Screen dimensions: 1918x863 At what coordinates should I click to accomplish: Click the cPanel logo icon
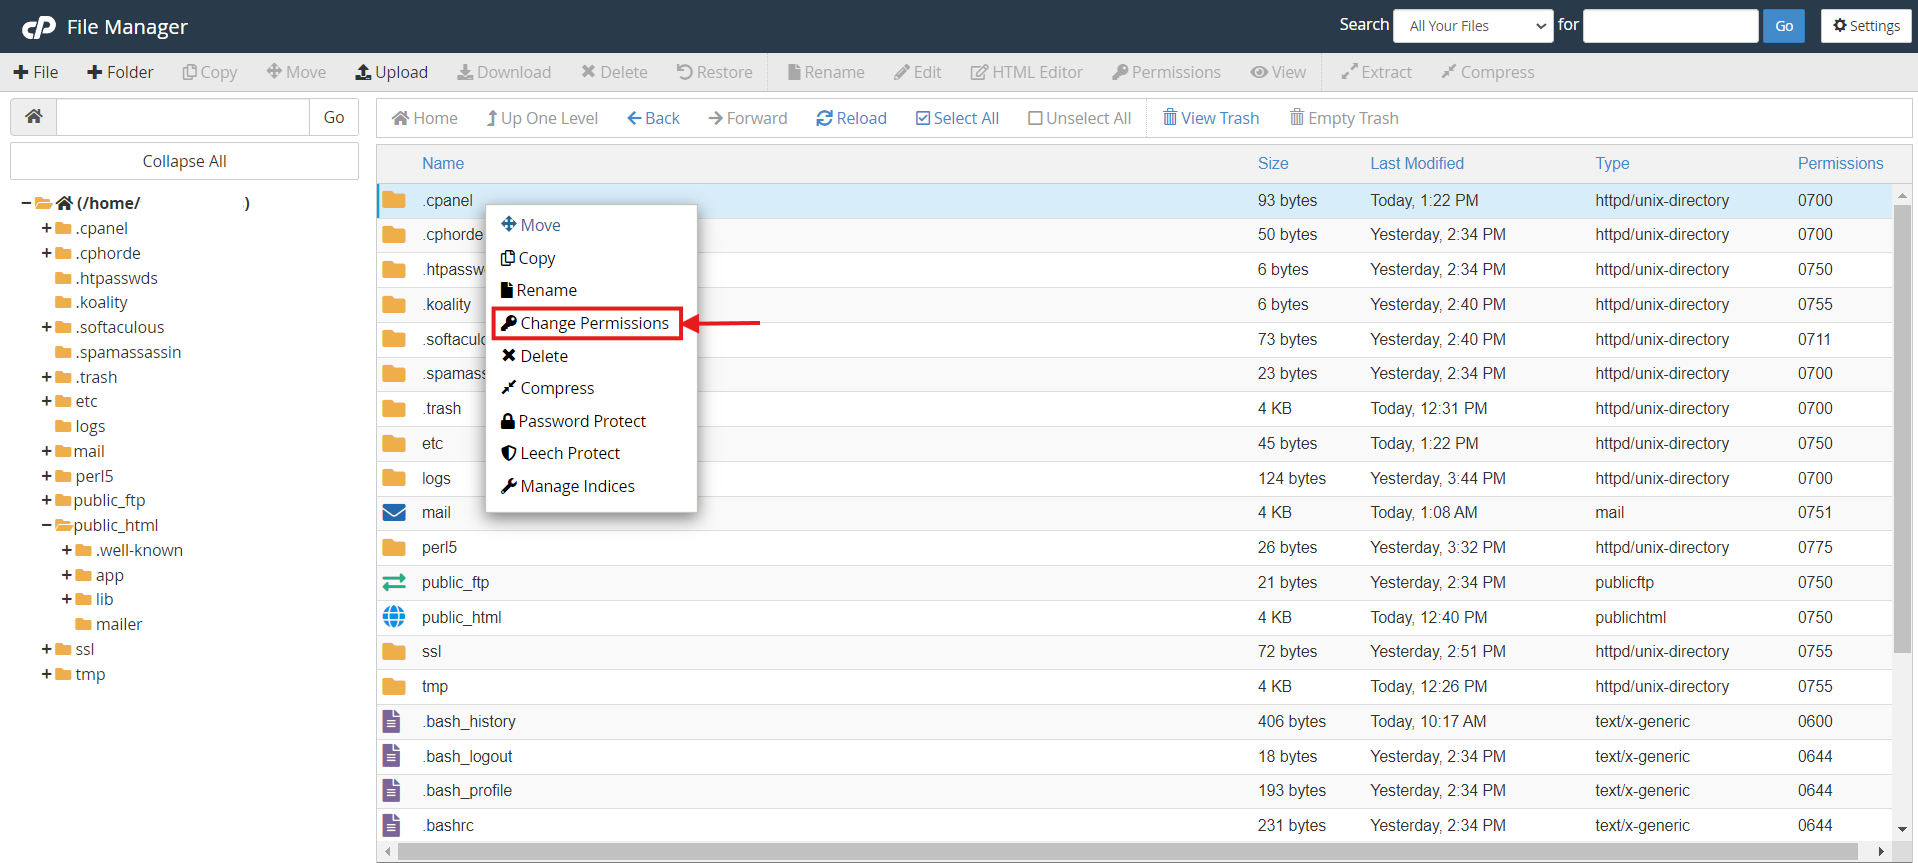[39, 27]
